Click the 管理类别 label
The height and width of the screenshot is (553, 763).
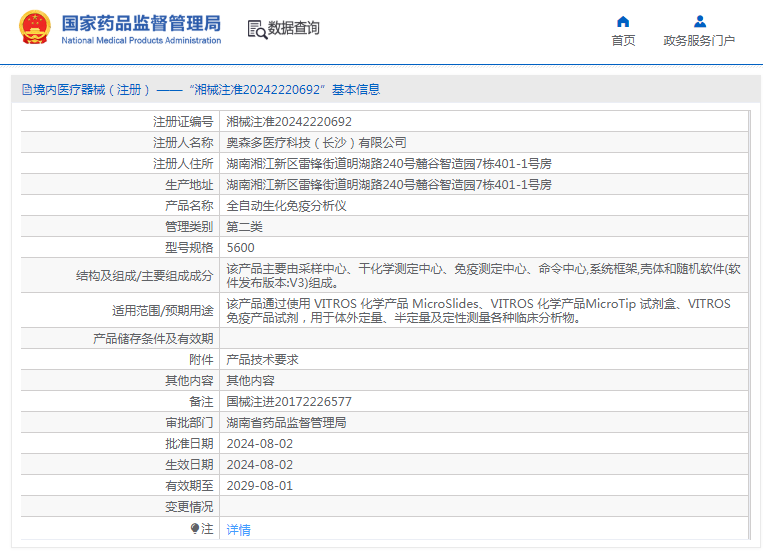tap(189, 226)
